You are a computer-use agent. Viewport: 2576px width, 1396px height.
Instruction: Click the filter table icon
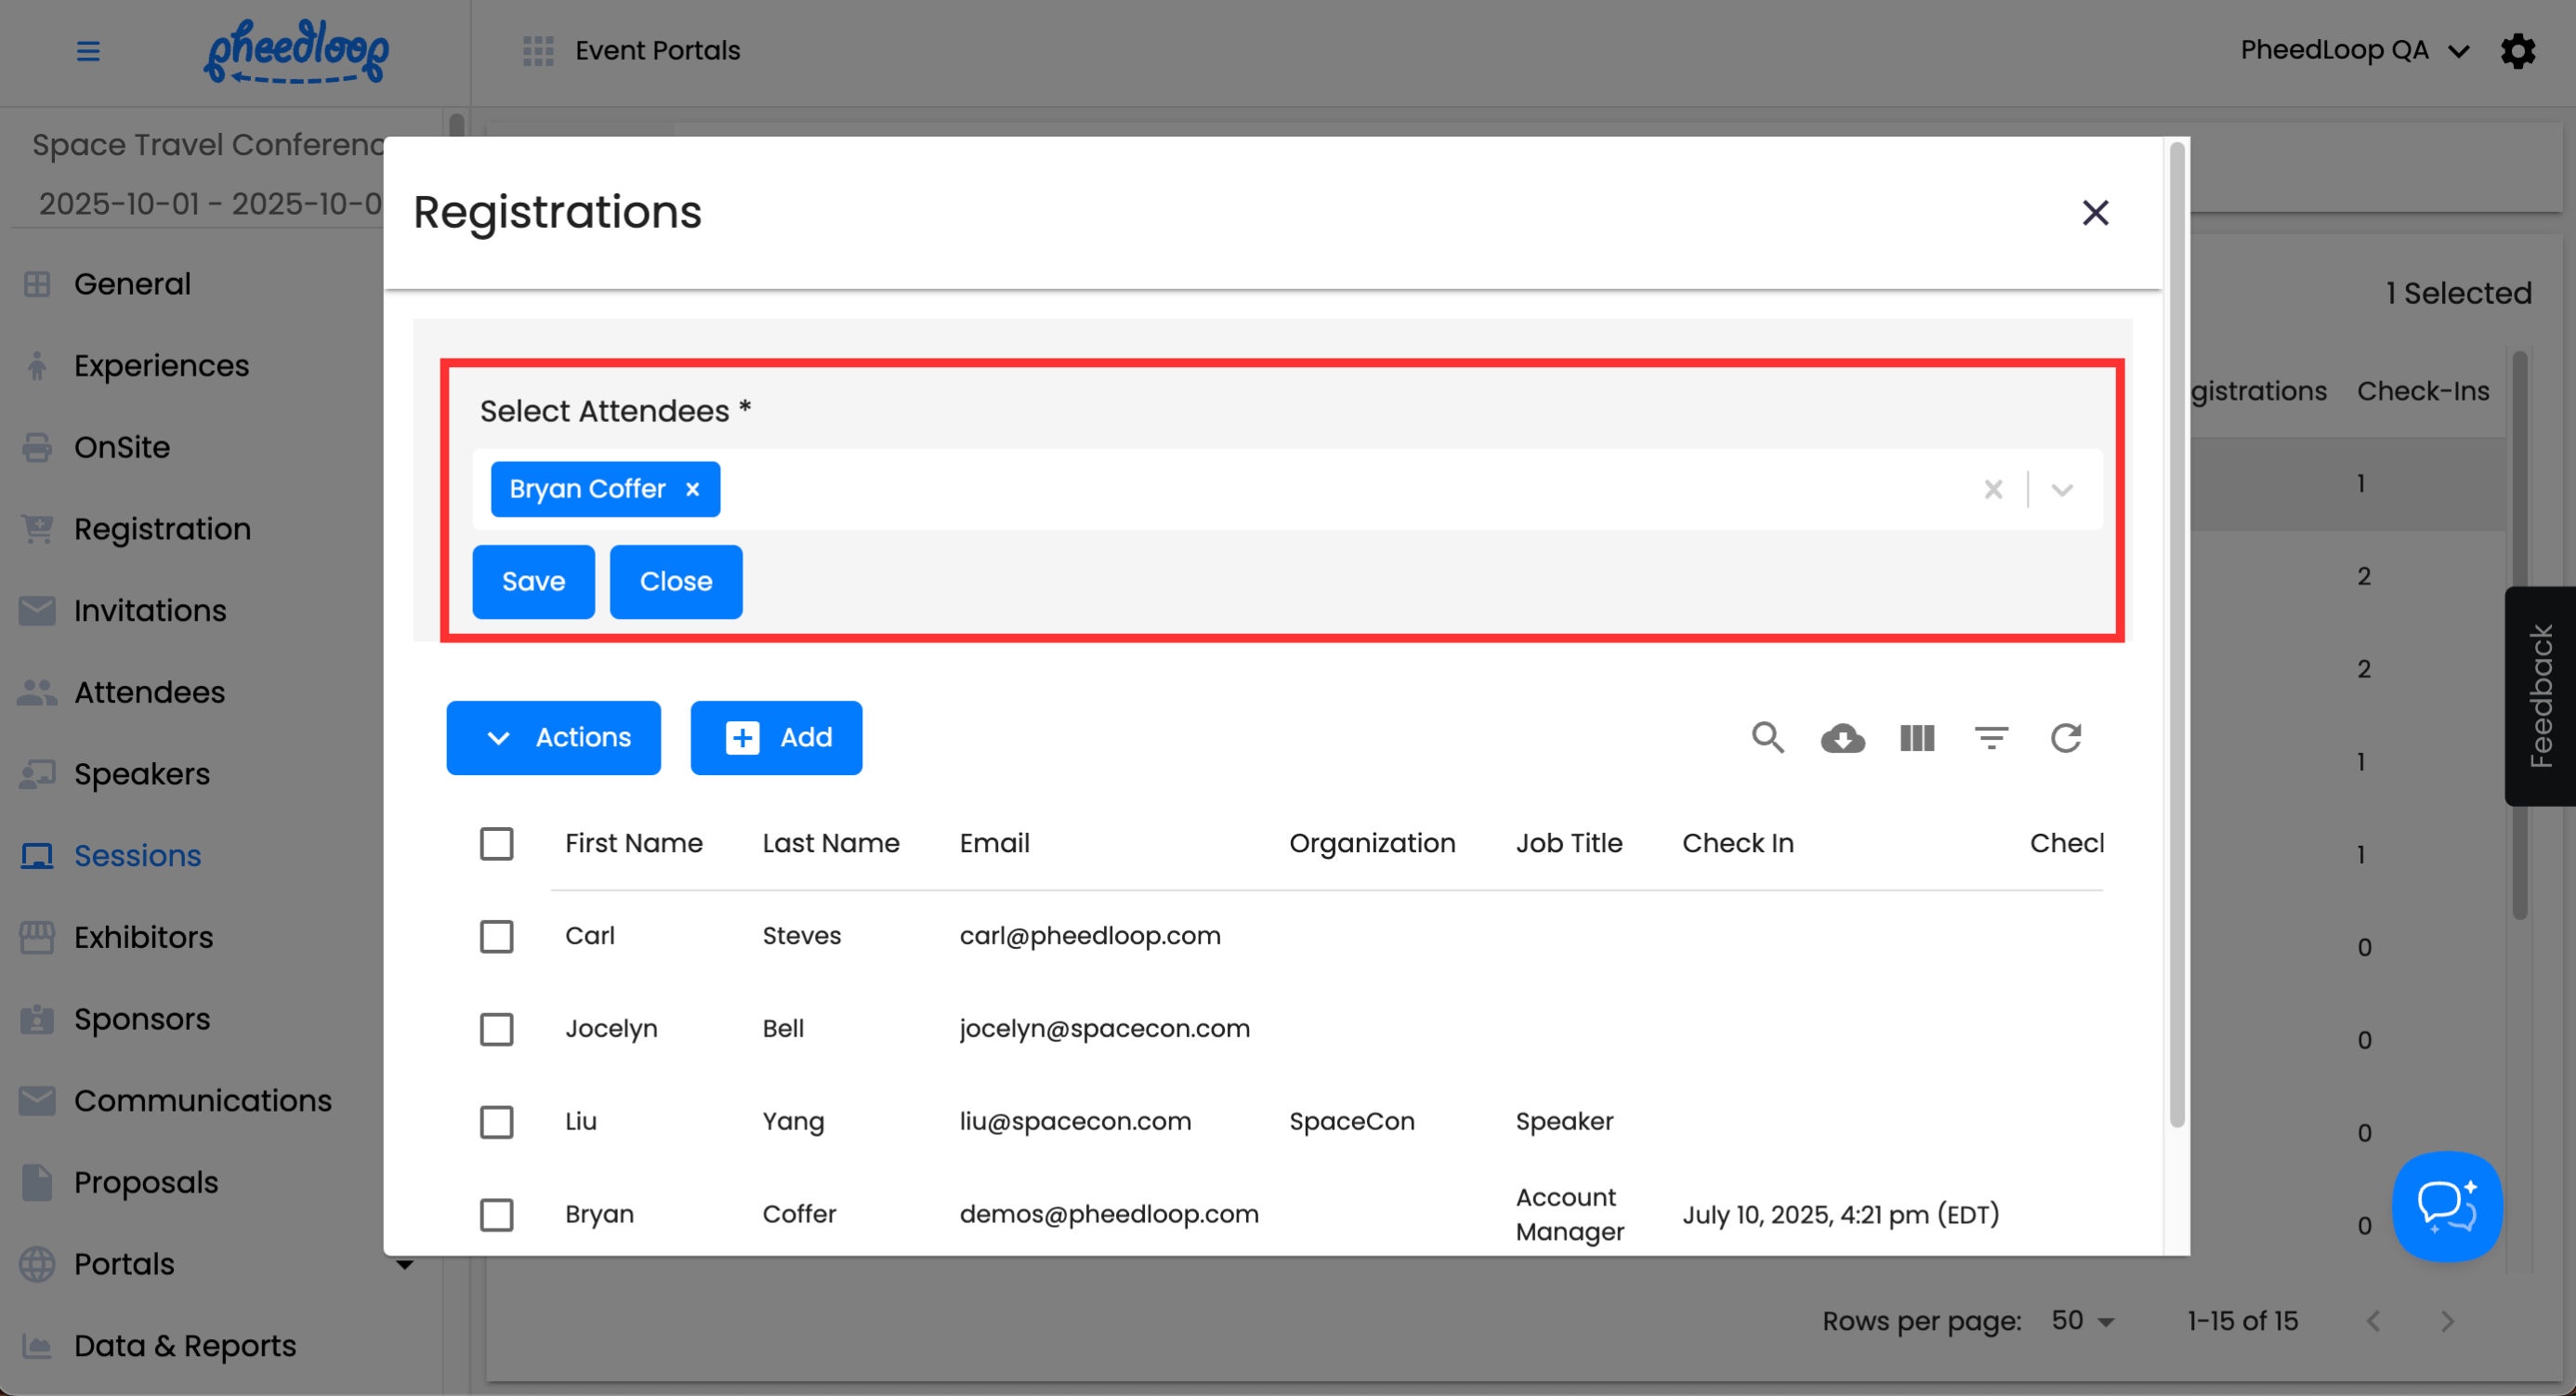pyautogui.click(x=1991, y=738)
